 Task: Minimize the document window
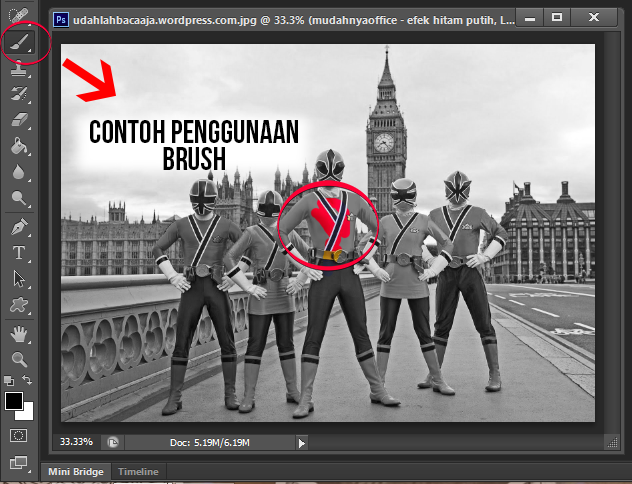pyautogui.click(x=530, y=18)
